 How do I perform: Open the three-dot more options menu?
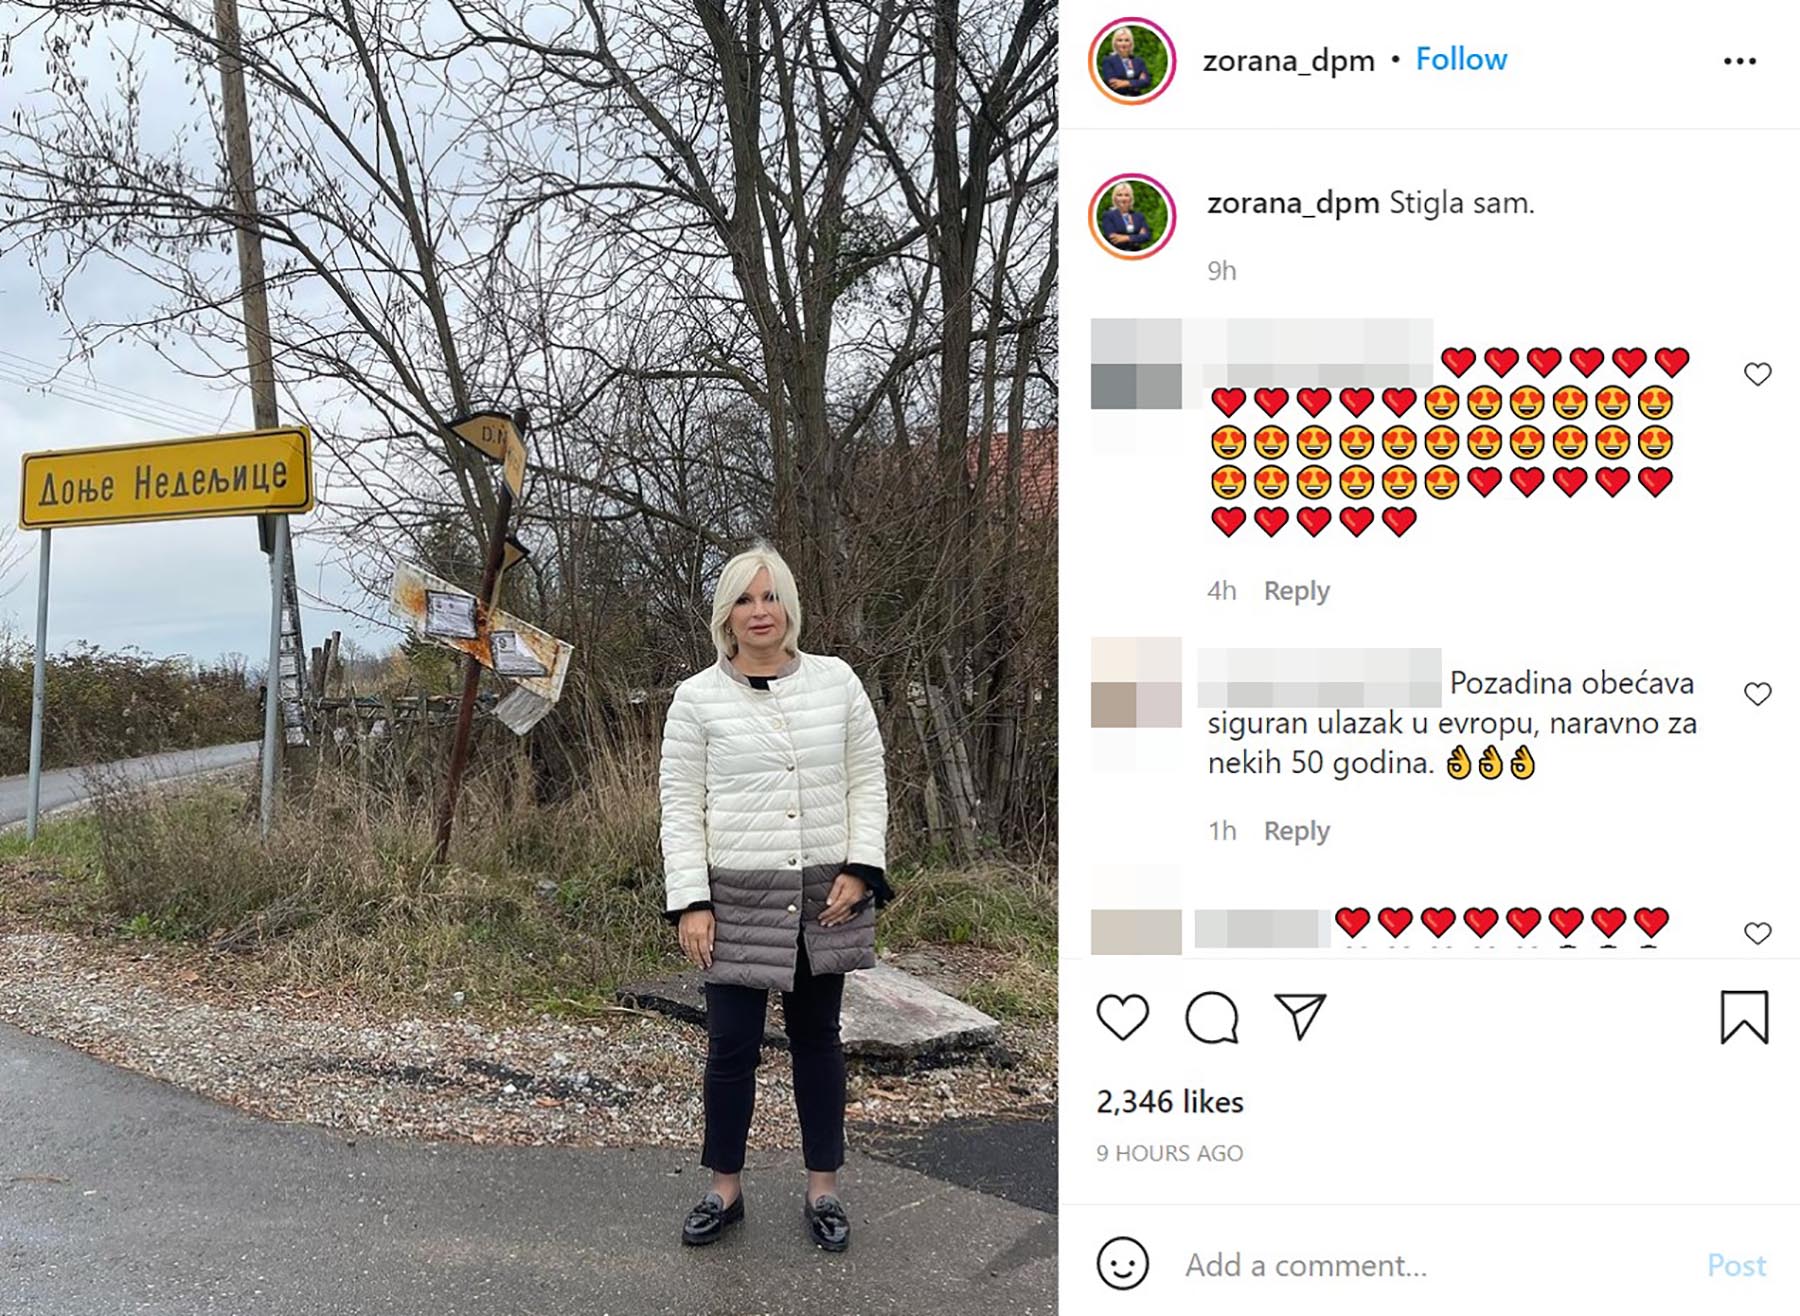pos(1740,61)
